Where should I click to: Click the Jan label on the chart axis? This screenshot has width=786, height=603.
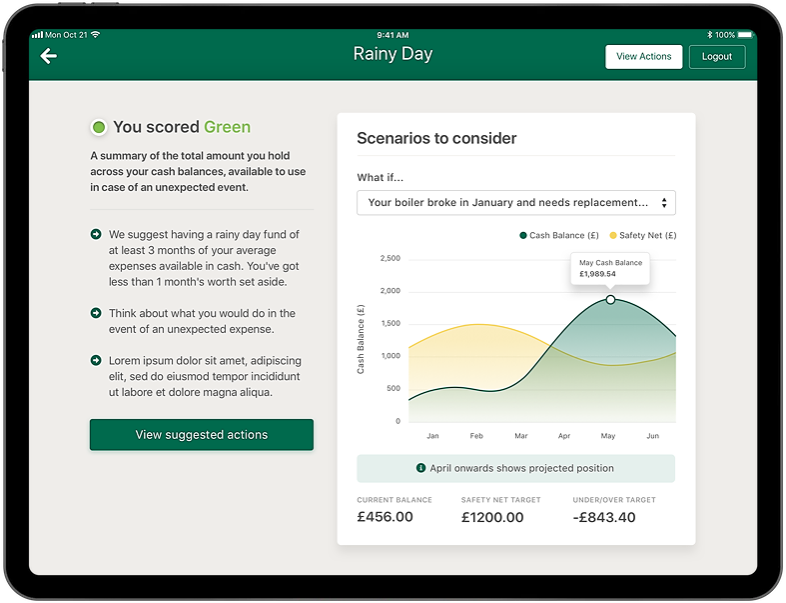pos(432,436)
